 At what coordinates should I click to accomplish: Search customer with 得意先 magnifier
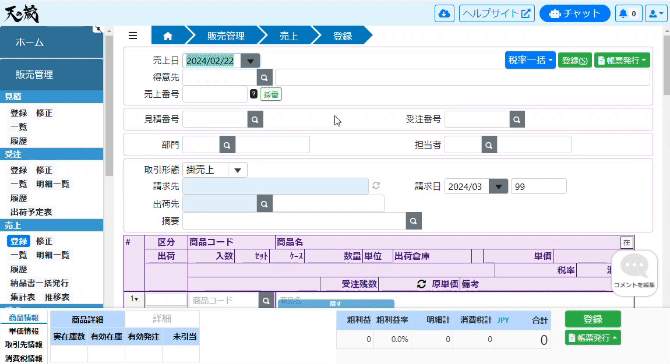264,78
